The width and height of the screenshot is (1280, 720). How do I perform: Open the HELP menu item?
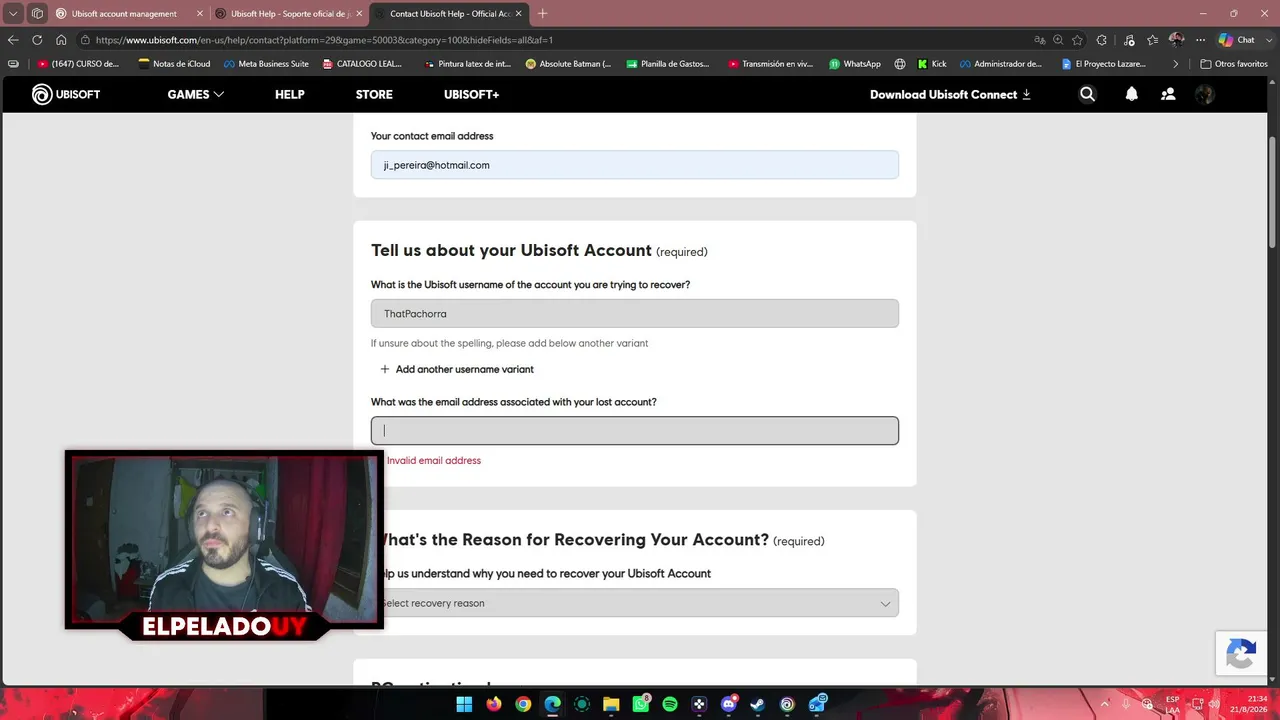click(x=290, y=94)
